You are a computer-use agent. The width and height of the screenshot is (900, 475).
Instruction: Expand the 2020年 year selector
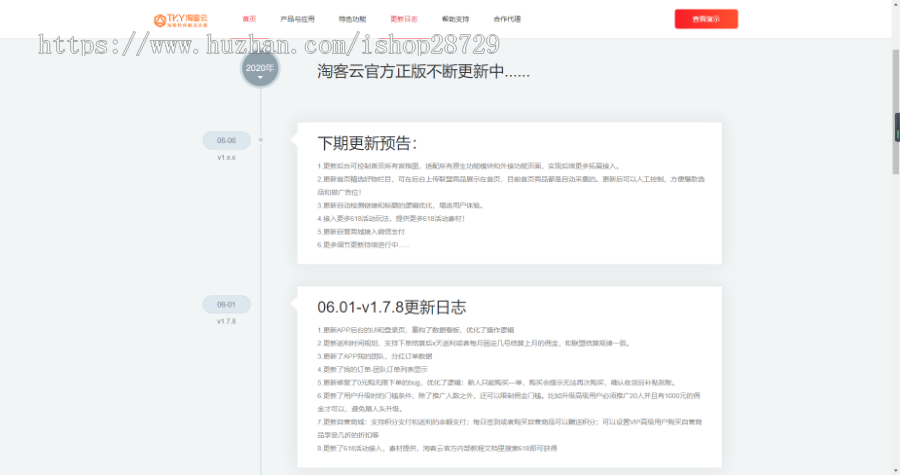pyautogui.click(x=260, y=69)
